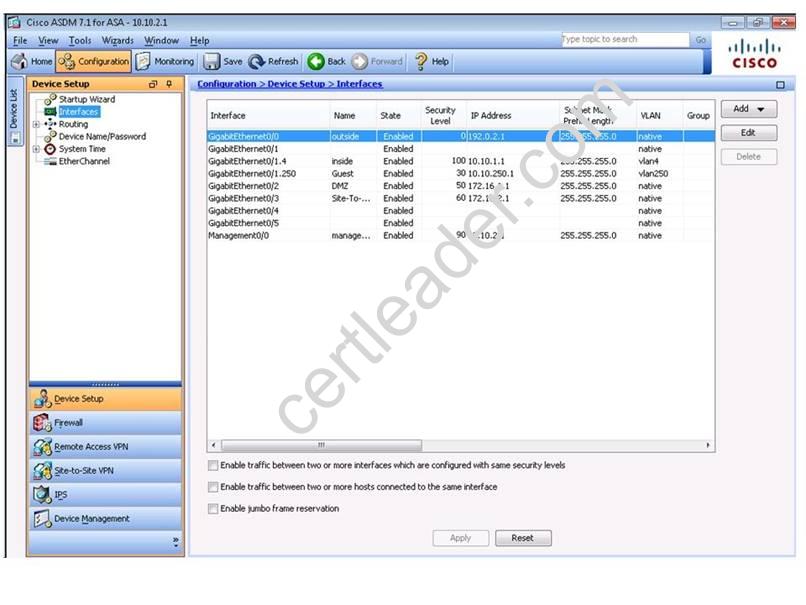Open the Home view icon
Viewport: 806px width, 605px height.
(x=20, y=61)
